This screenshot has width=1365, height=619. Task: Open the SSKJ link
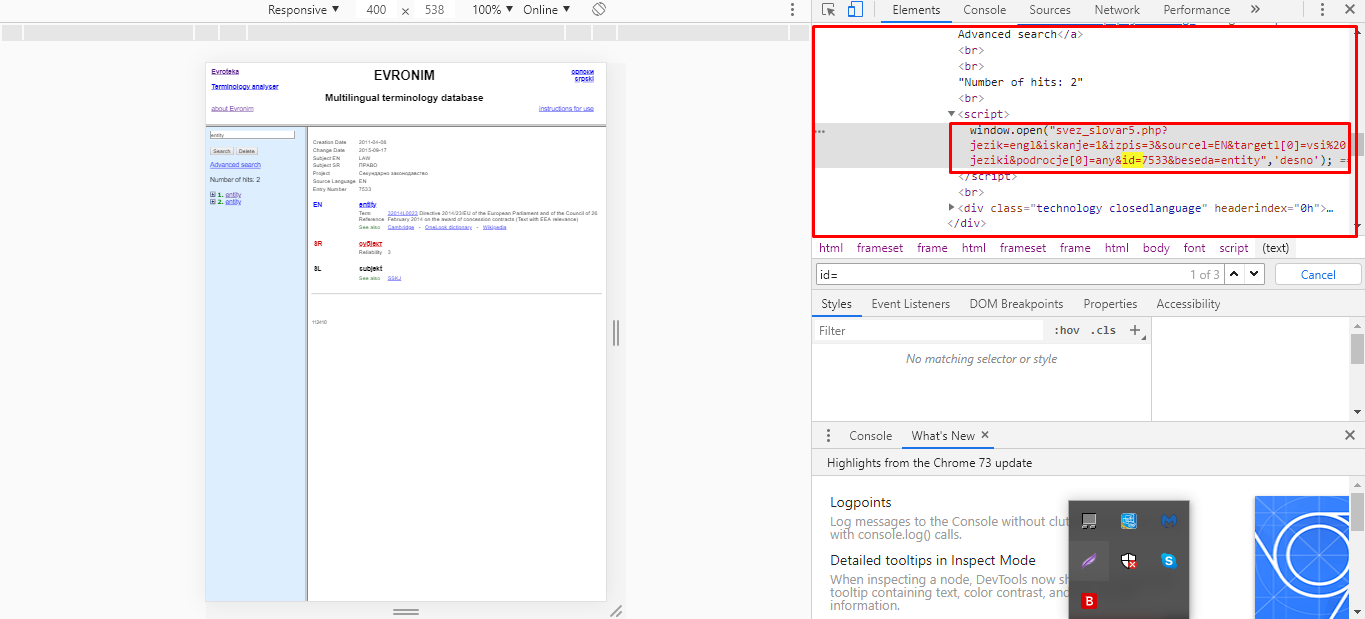pyautogui.click(x=394, y=278)
